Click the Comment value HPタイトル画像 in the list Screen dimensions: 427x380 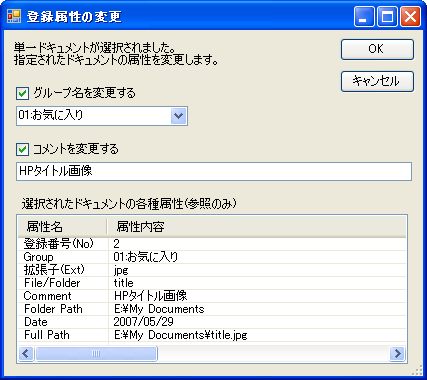(x=150, y=296)
